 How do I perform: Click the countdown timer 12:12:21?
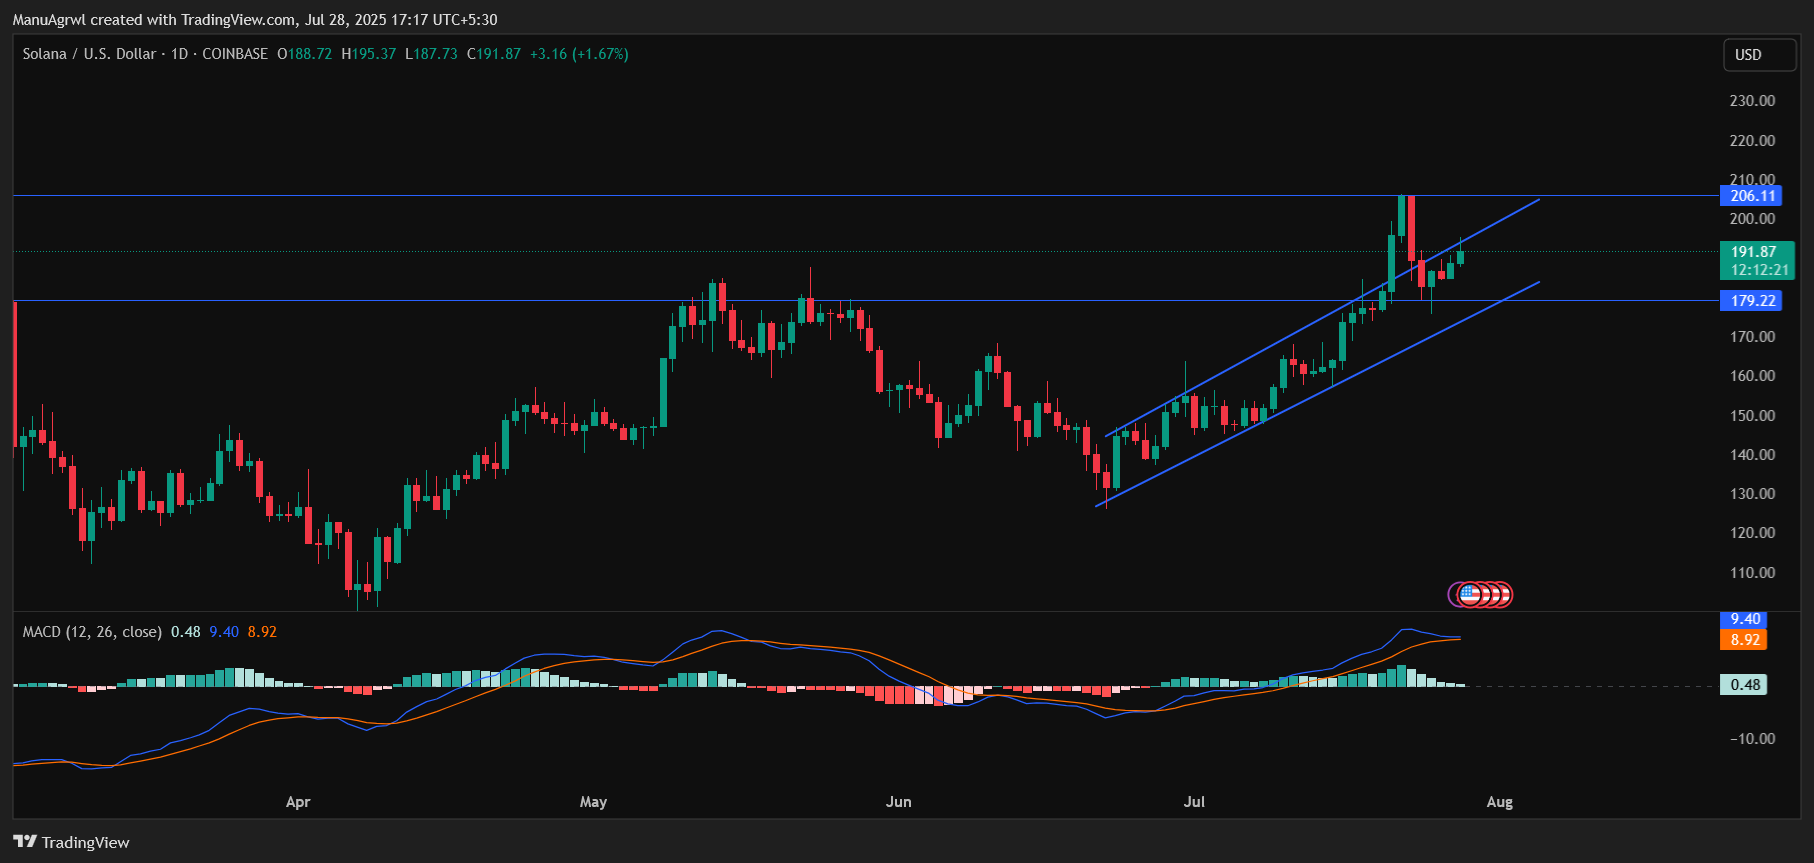(x=1759, y=270)
